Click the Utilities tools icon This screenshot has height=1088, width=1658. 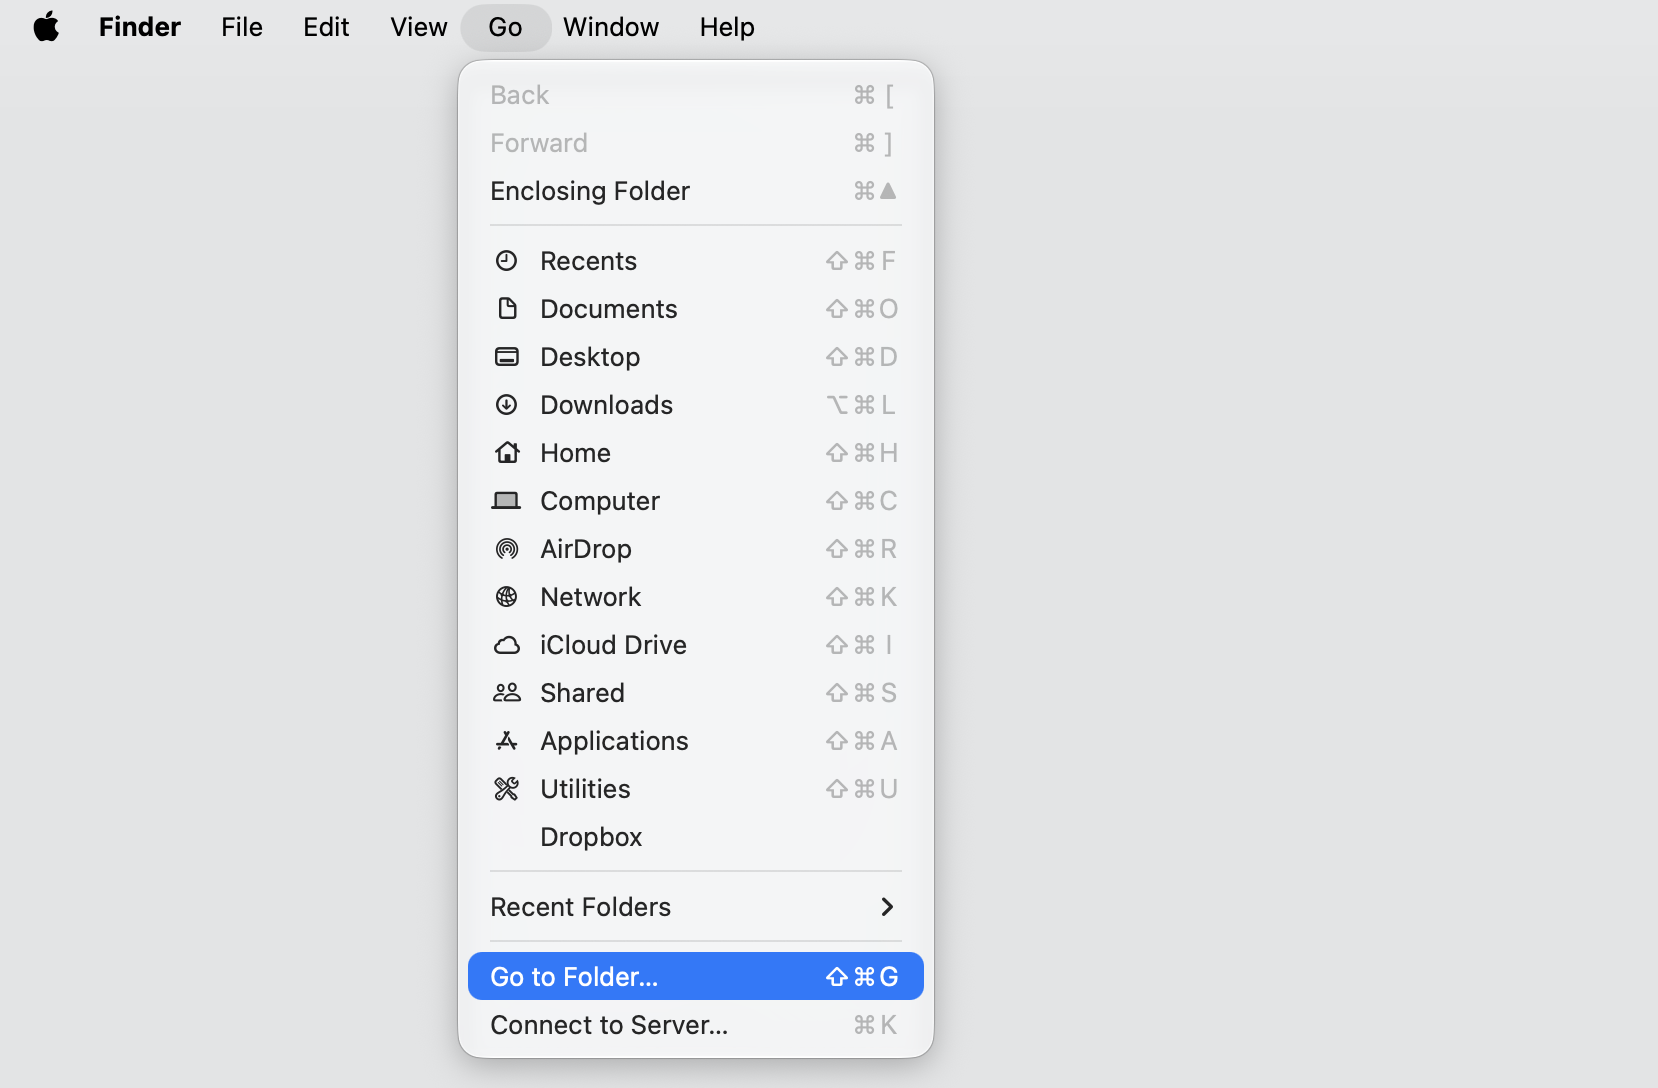(x=507, y=789)
